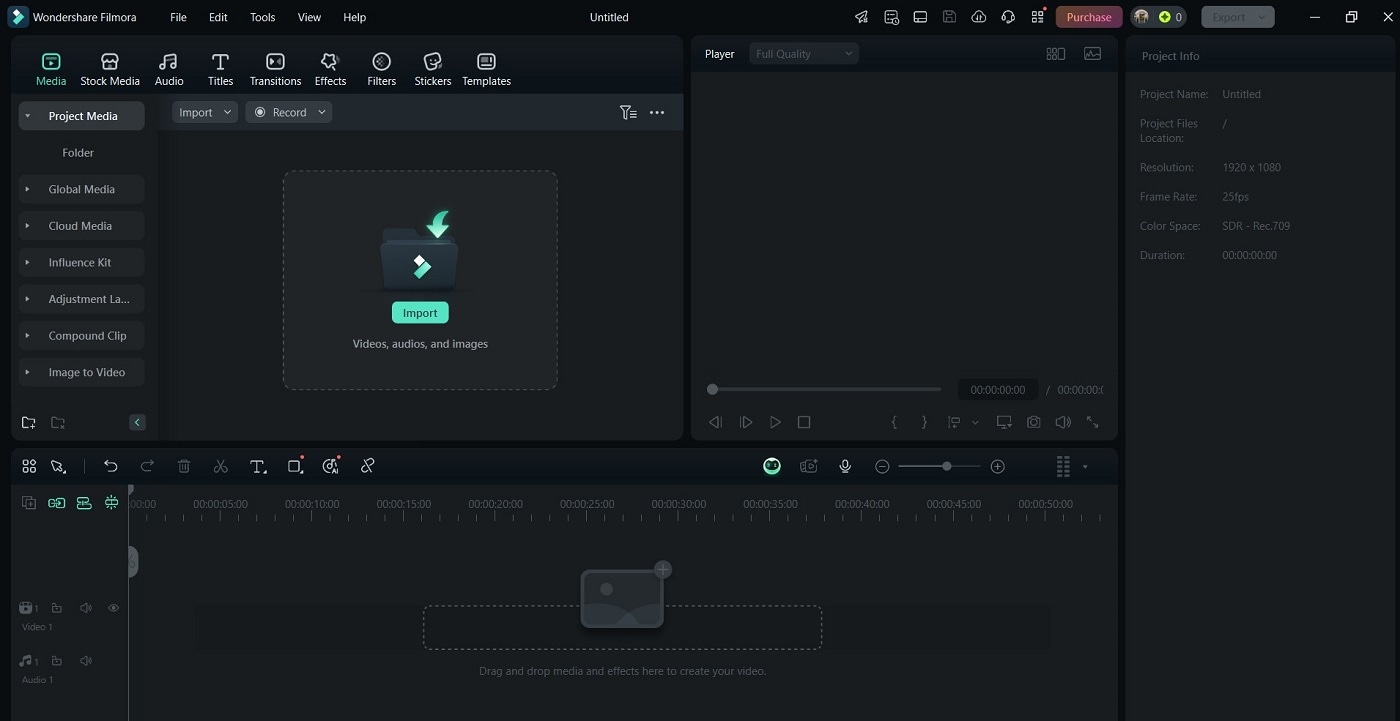Expand the Cloud Media section
Screen dimensions: 1400x721
(27, 226)
